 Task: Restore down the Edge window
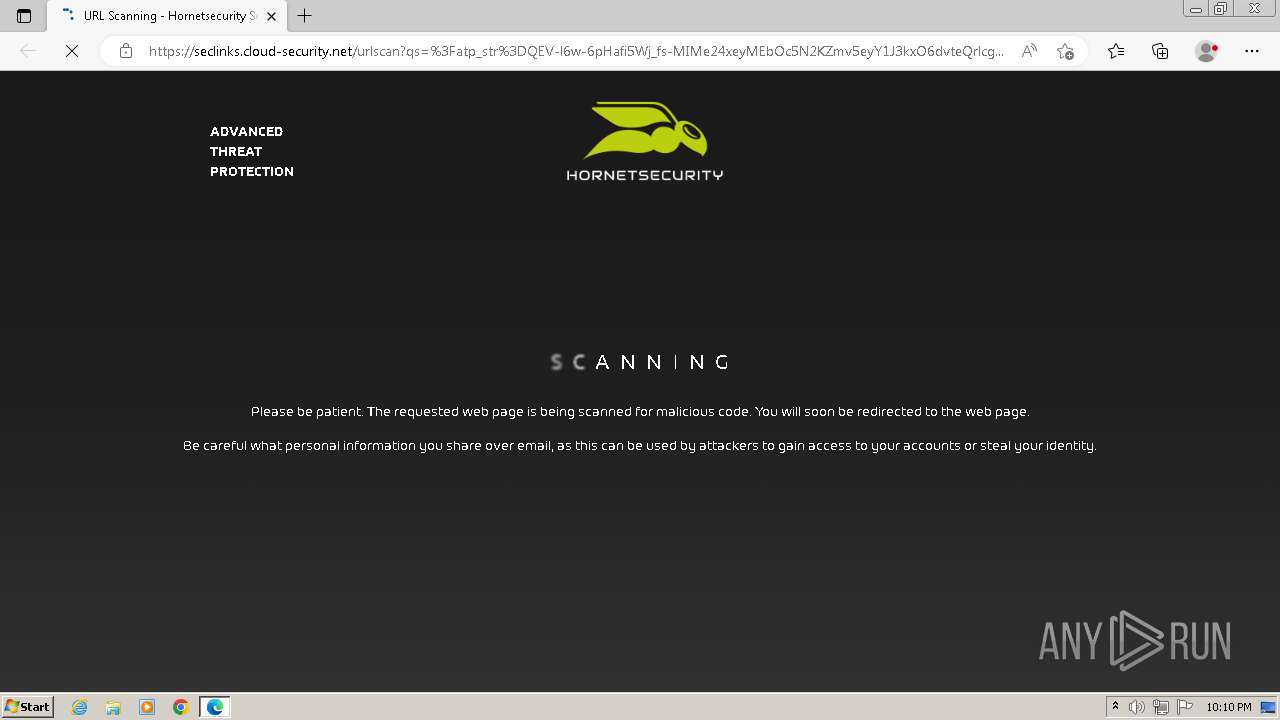point(1221,9)
